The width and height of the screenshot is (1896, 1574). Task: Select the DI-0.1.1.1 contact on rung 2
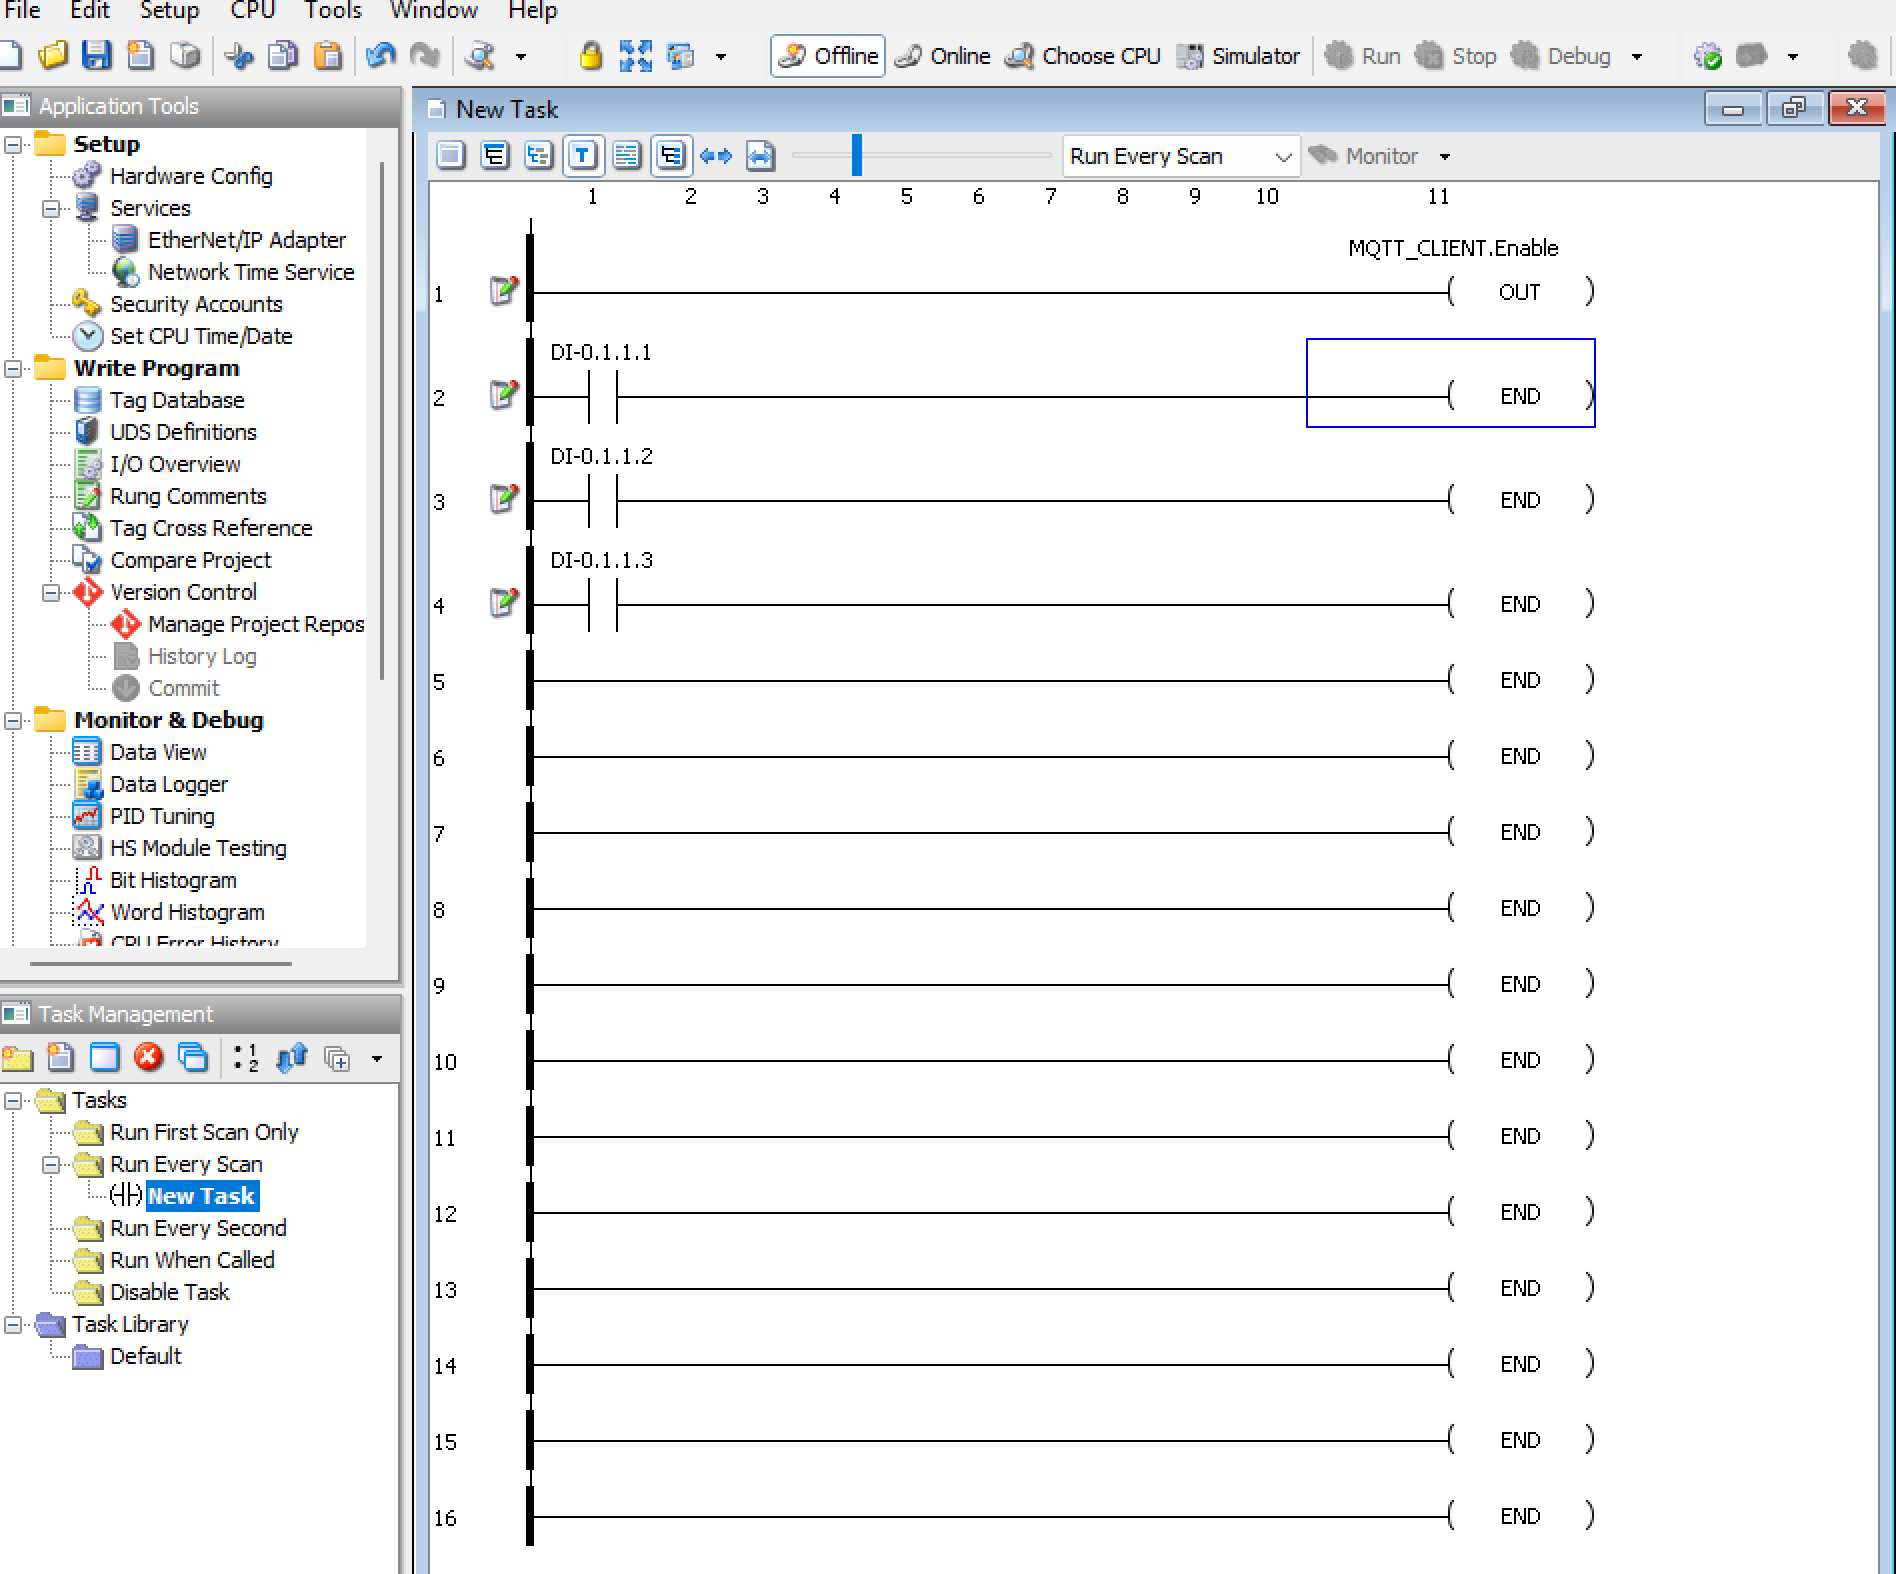(603, 396)
